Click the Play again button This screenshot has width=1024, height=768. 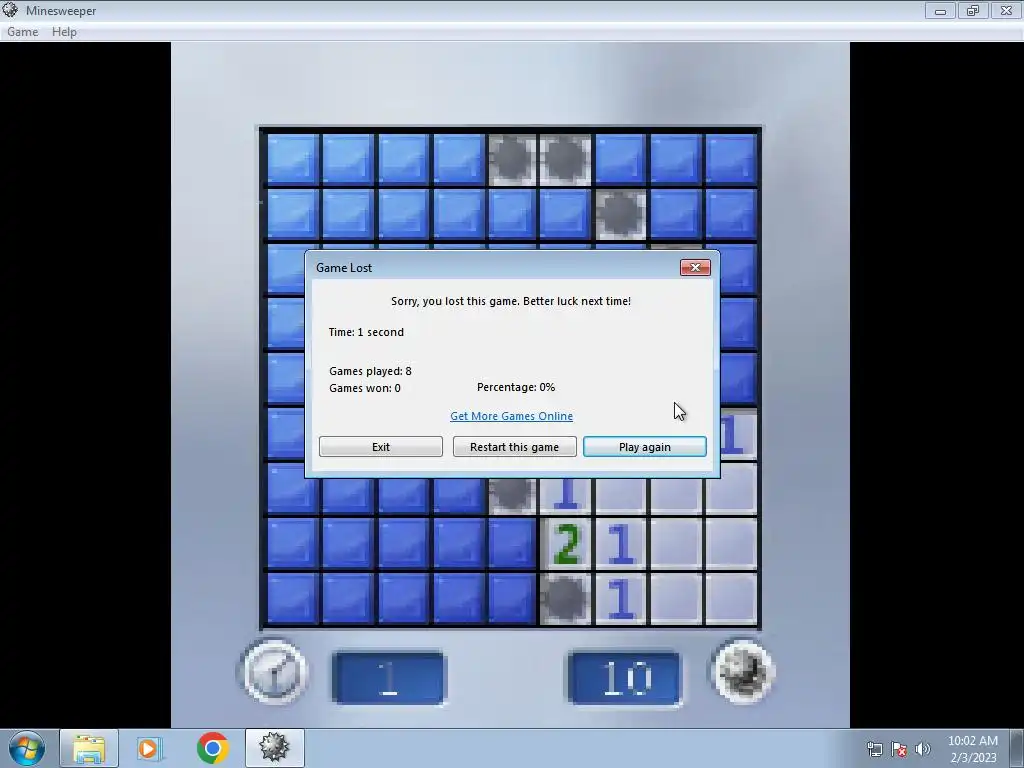[x=645, y=447]
